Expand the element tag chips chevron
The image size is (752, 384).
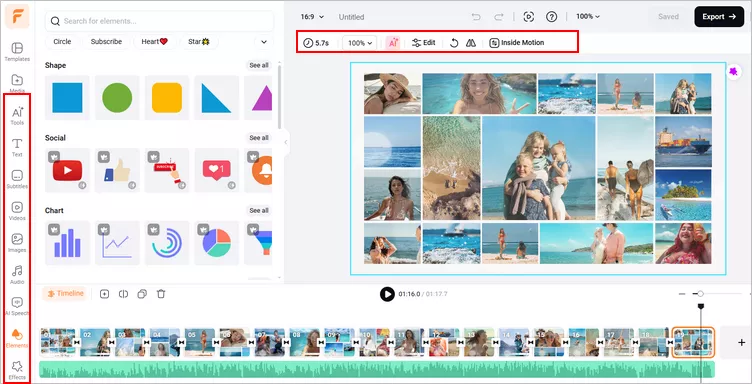[x=264, y=42]
